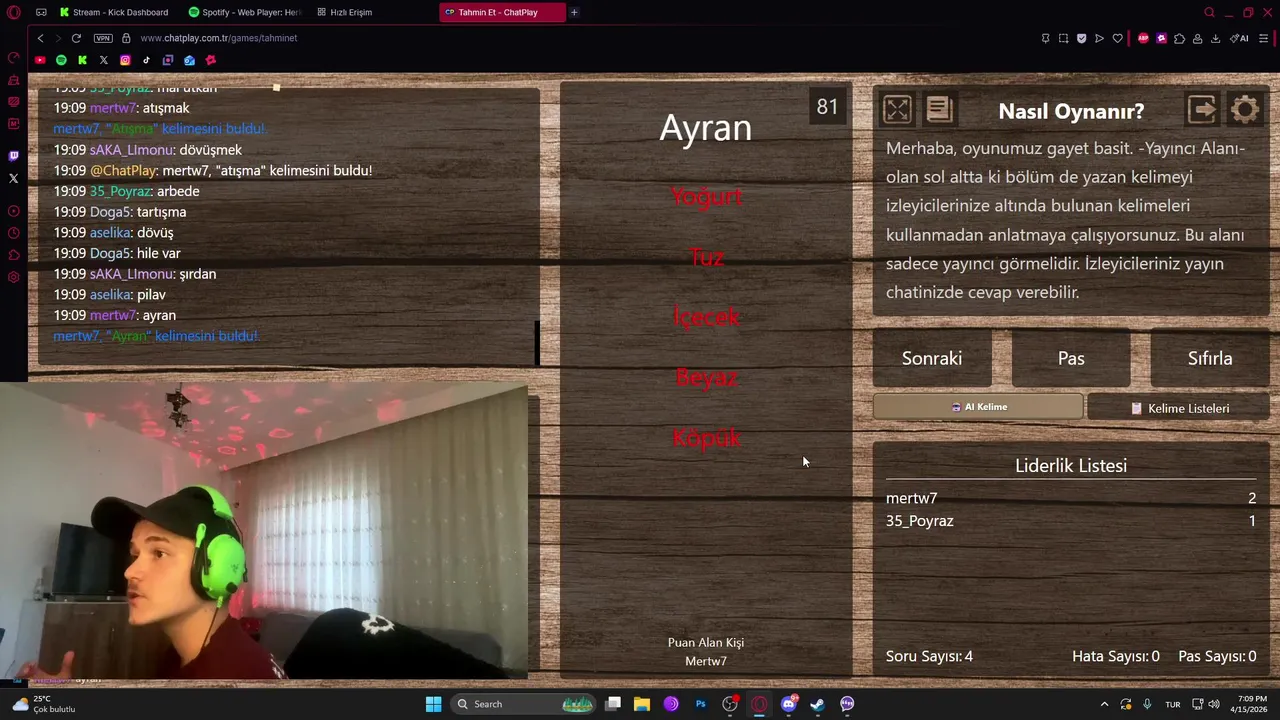Open a new tab with plus button

tap(574, 12)
